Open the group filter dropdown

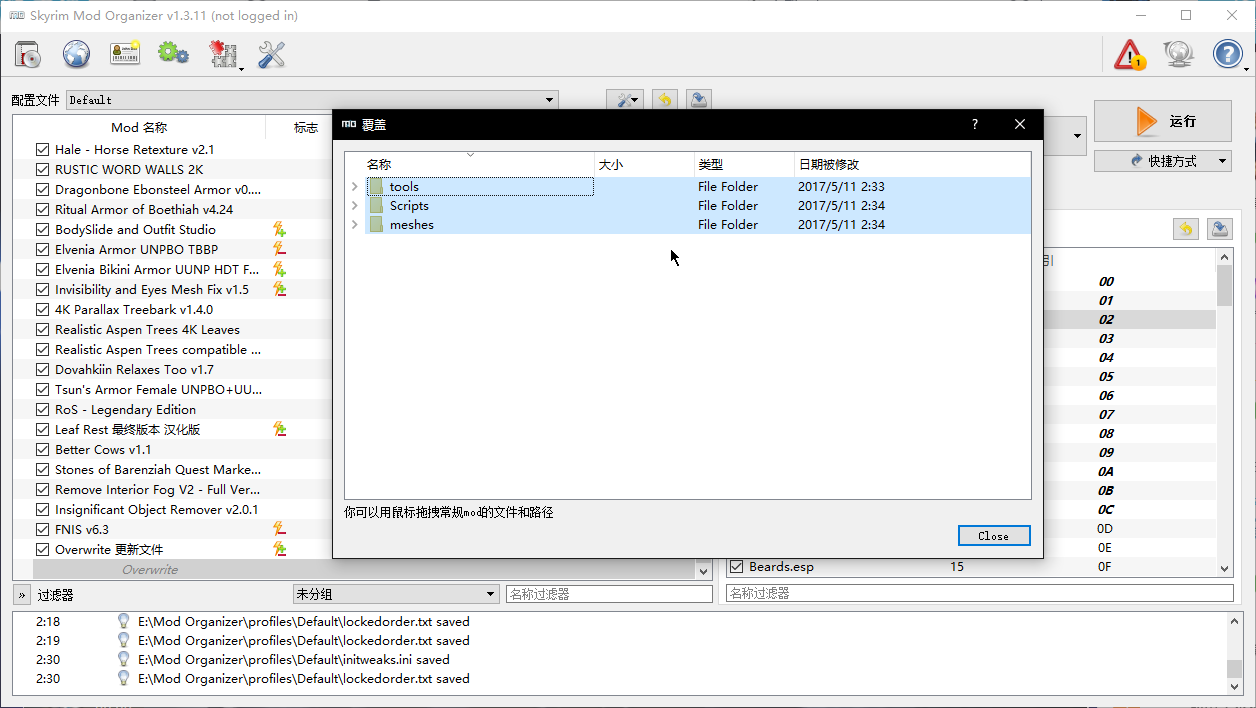[395, 594]
